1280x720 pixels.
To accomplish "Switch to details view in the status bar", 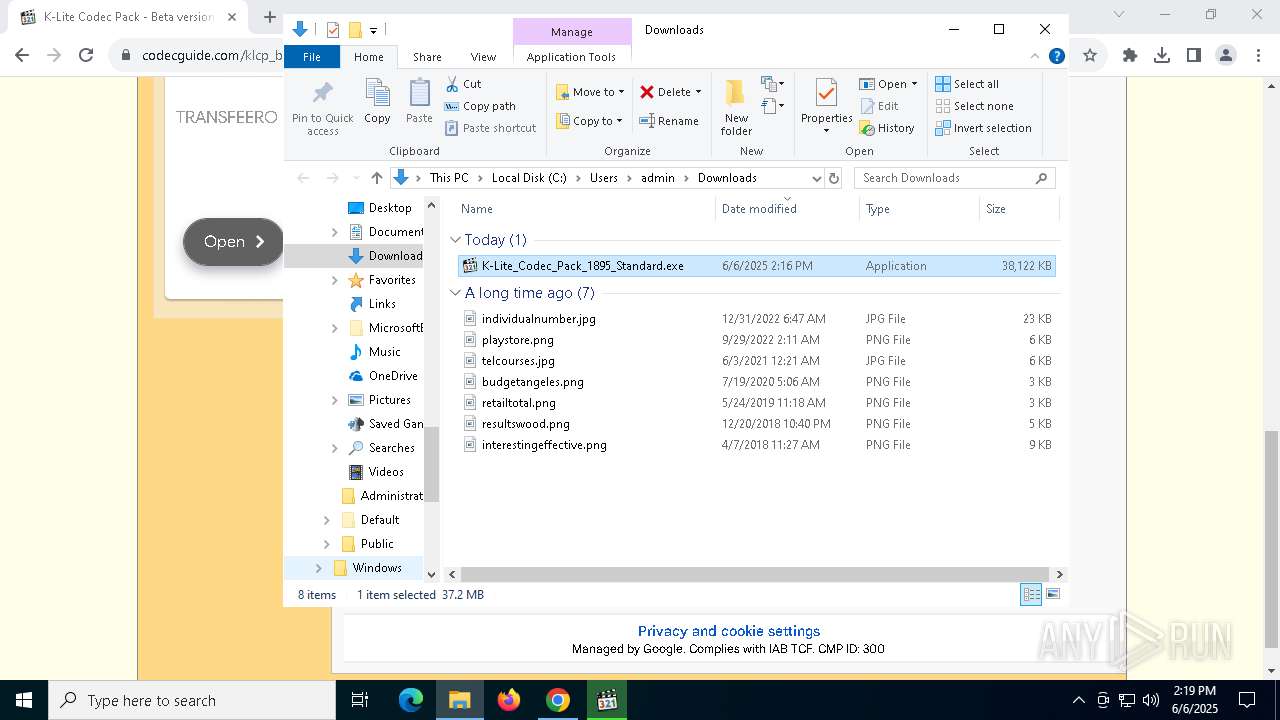I will click(x=1031, y=594).
